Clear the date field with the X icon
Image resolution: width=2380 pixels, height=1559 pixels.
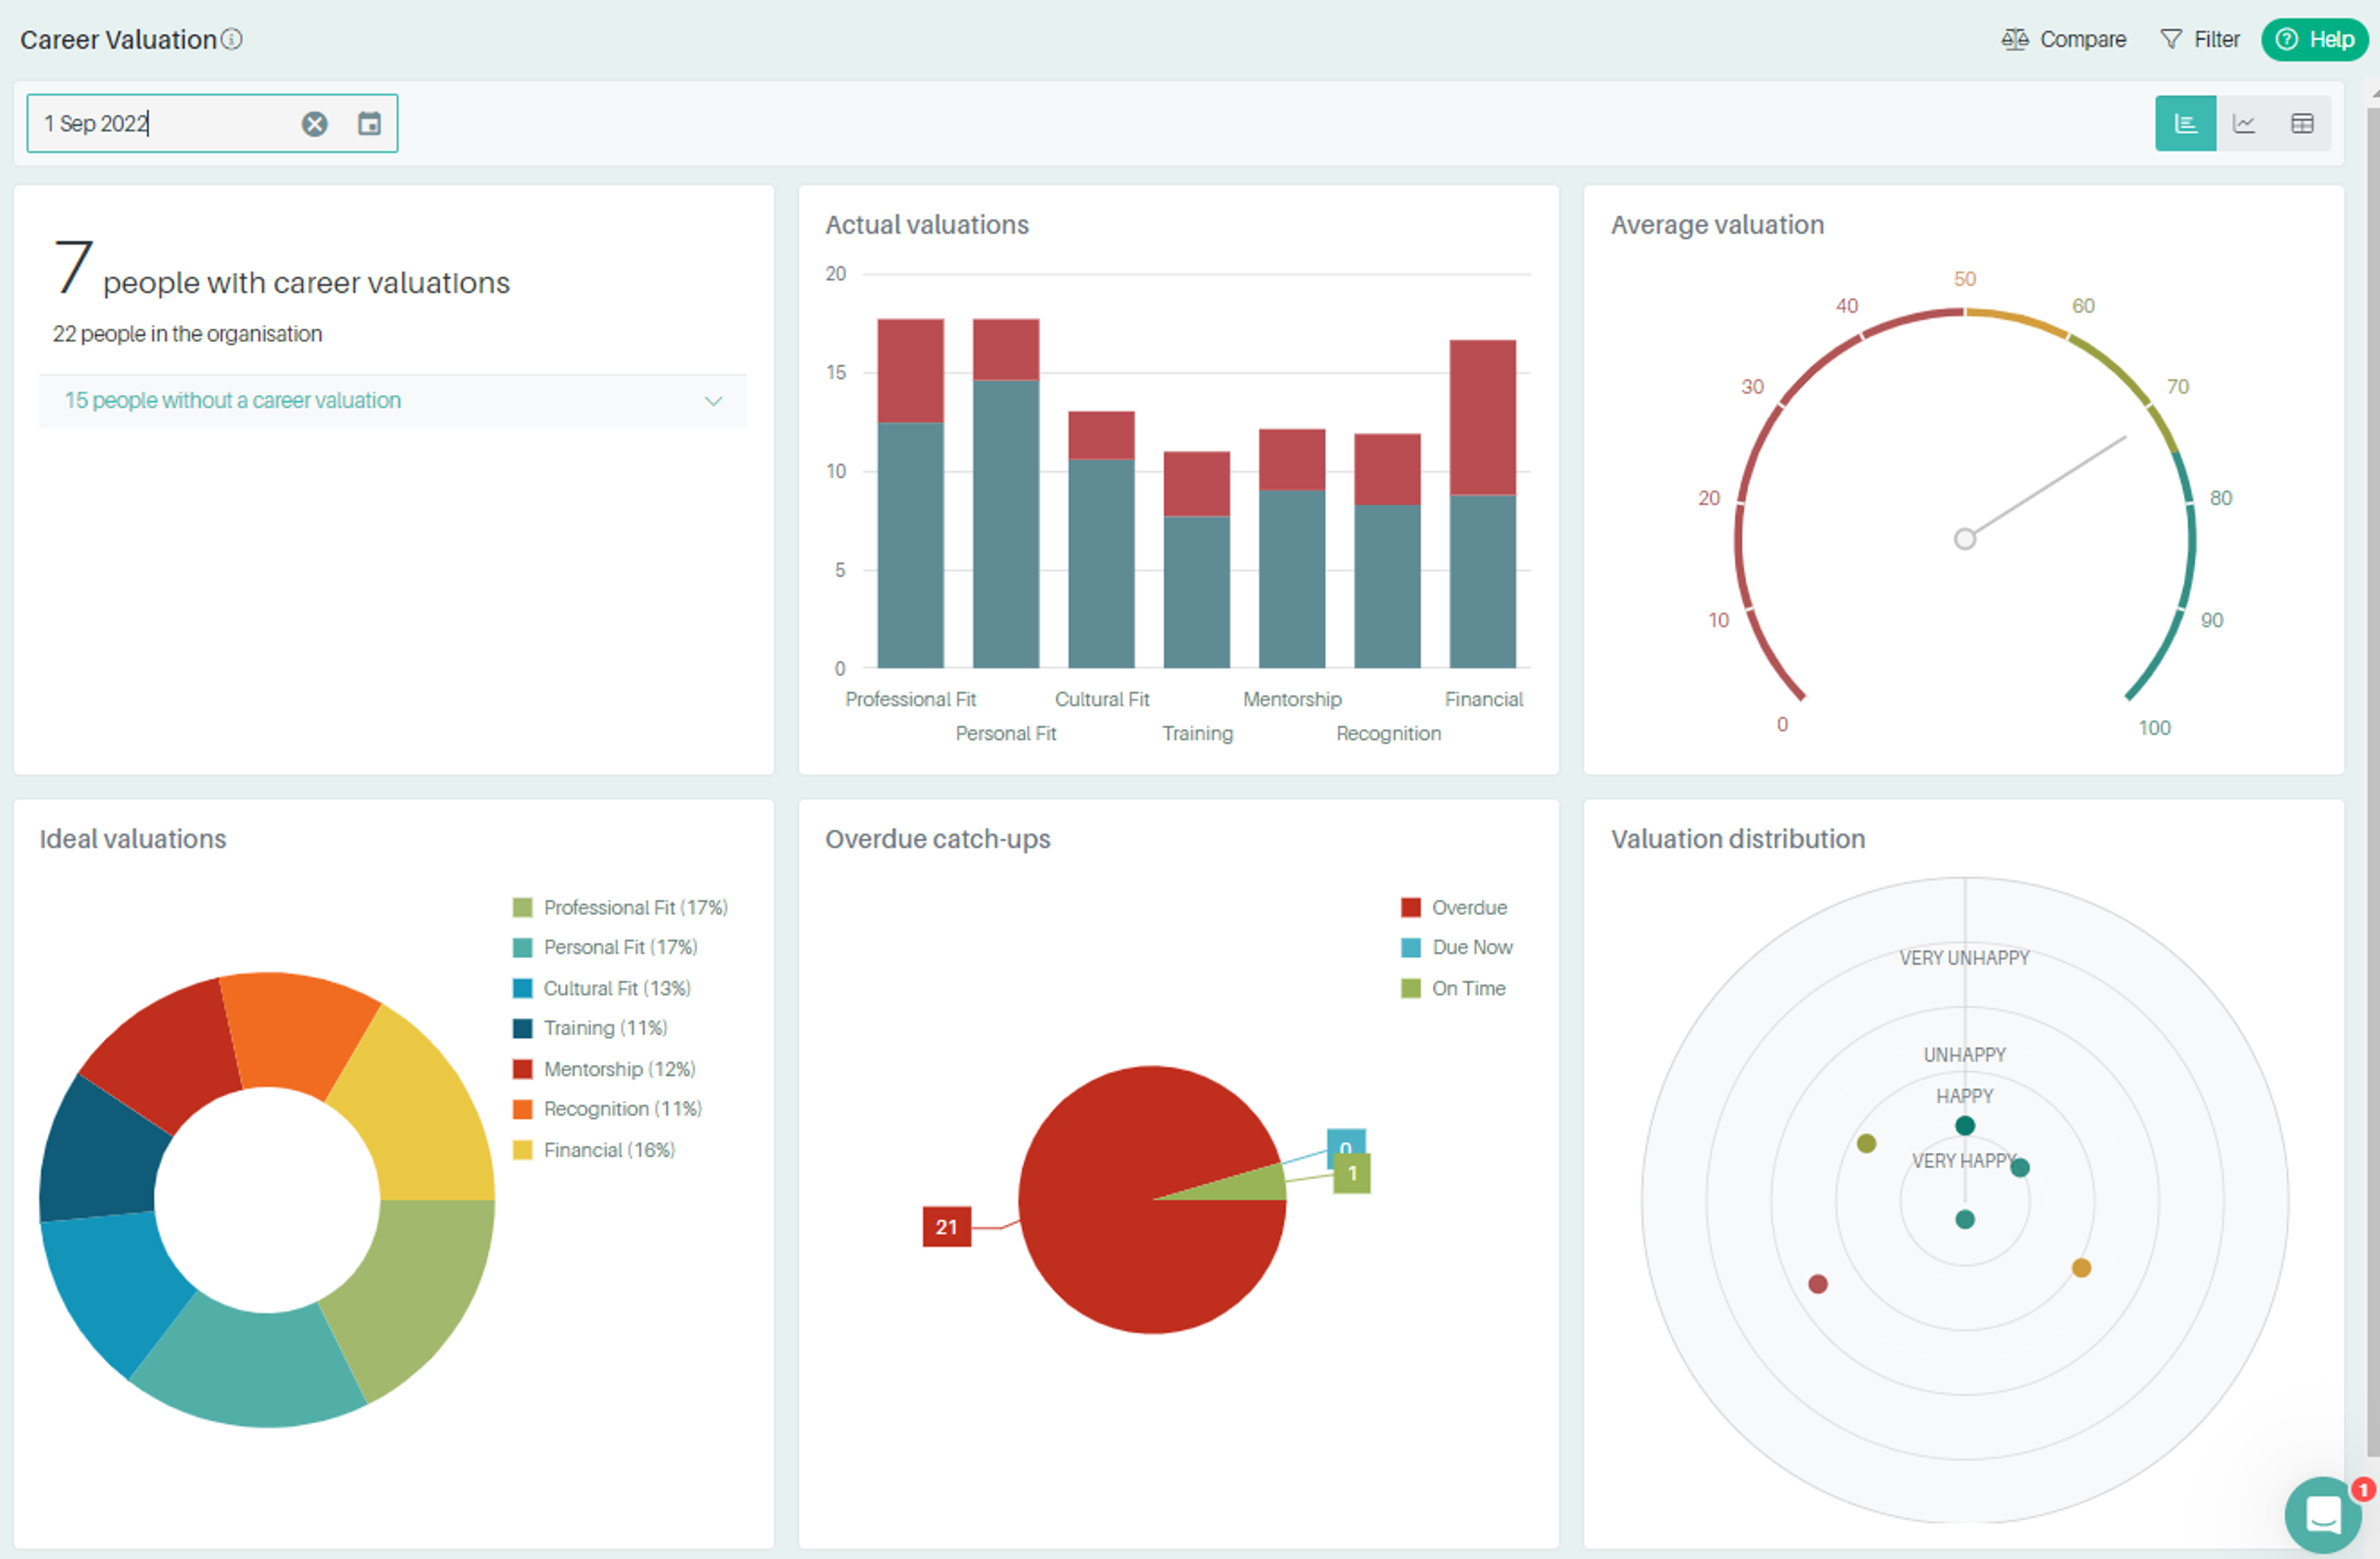click(315, 124)
